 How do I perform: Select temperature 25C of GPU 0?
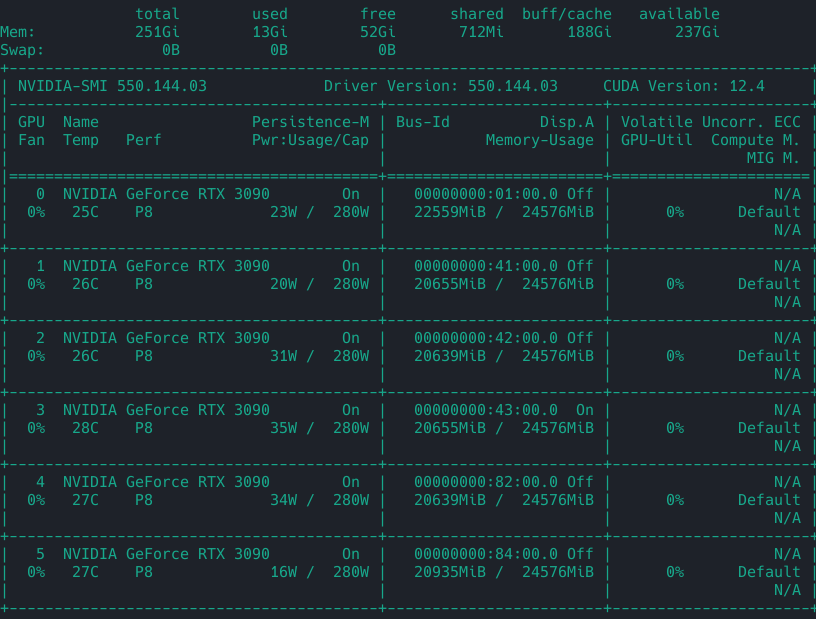(x=85, y=212)
